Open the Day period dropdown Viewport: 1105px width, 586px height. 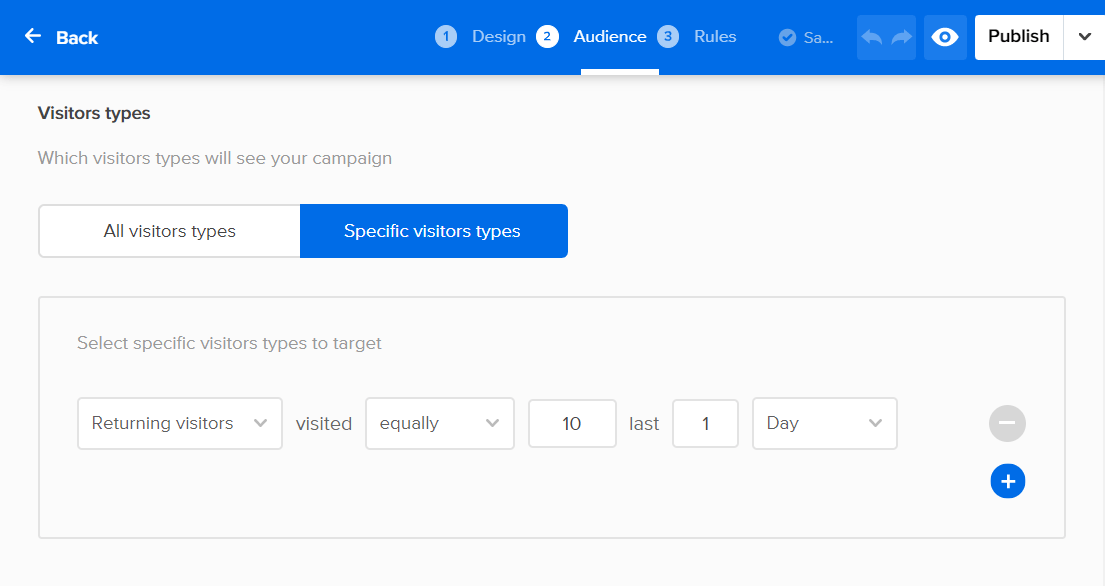824,423
